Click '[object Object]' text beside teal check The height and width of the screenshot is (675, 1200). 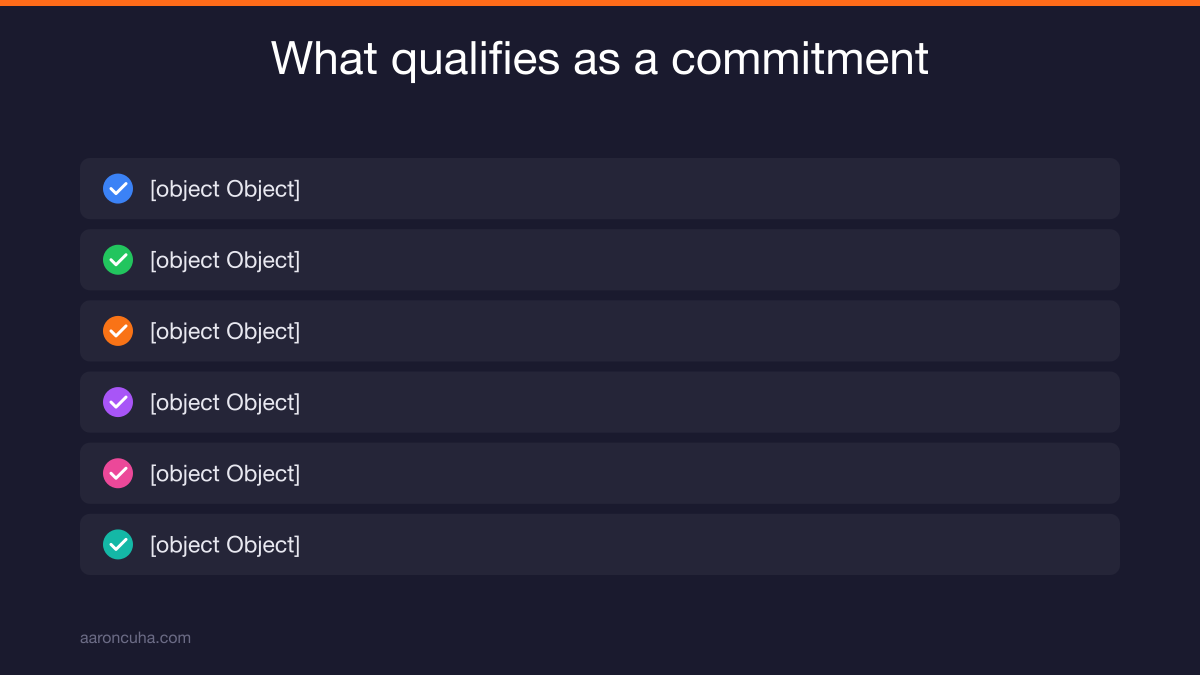tap(225, 544)
